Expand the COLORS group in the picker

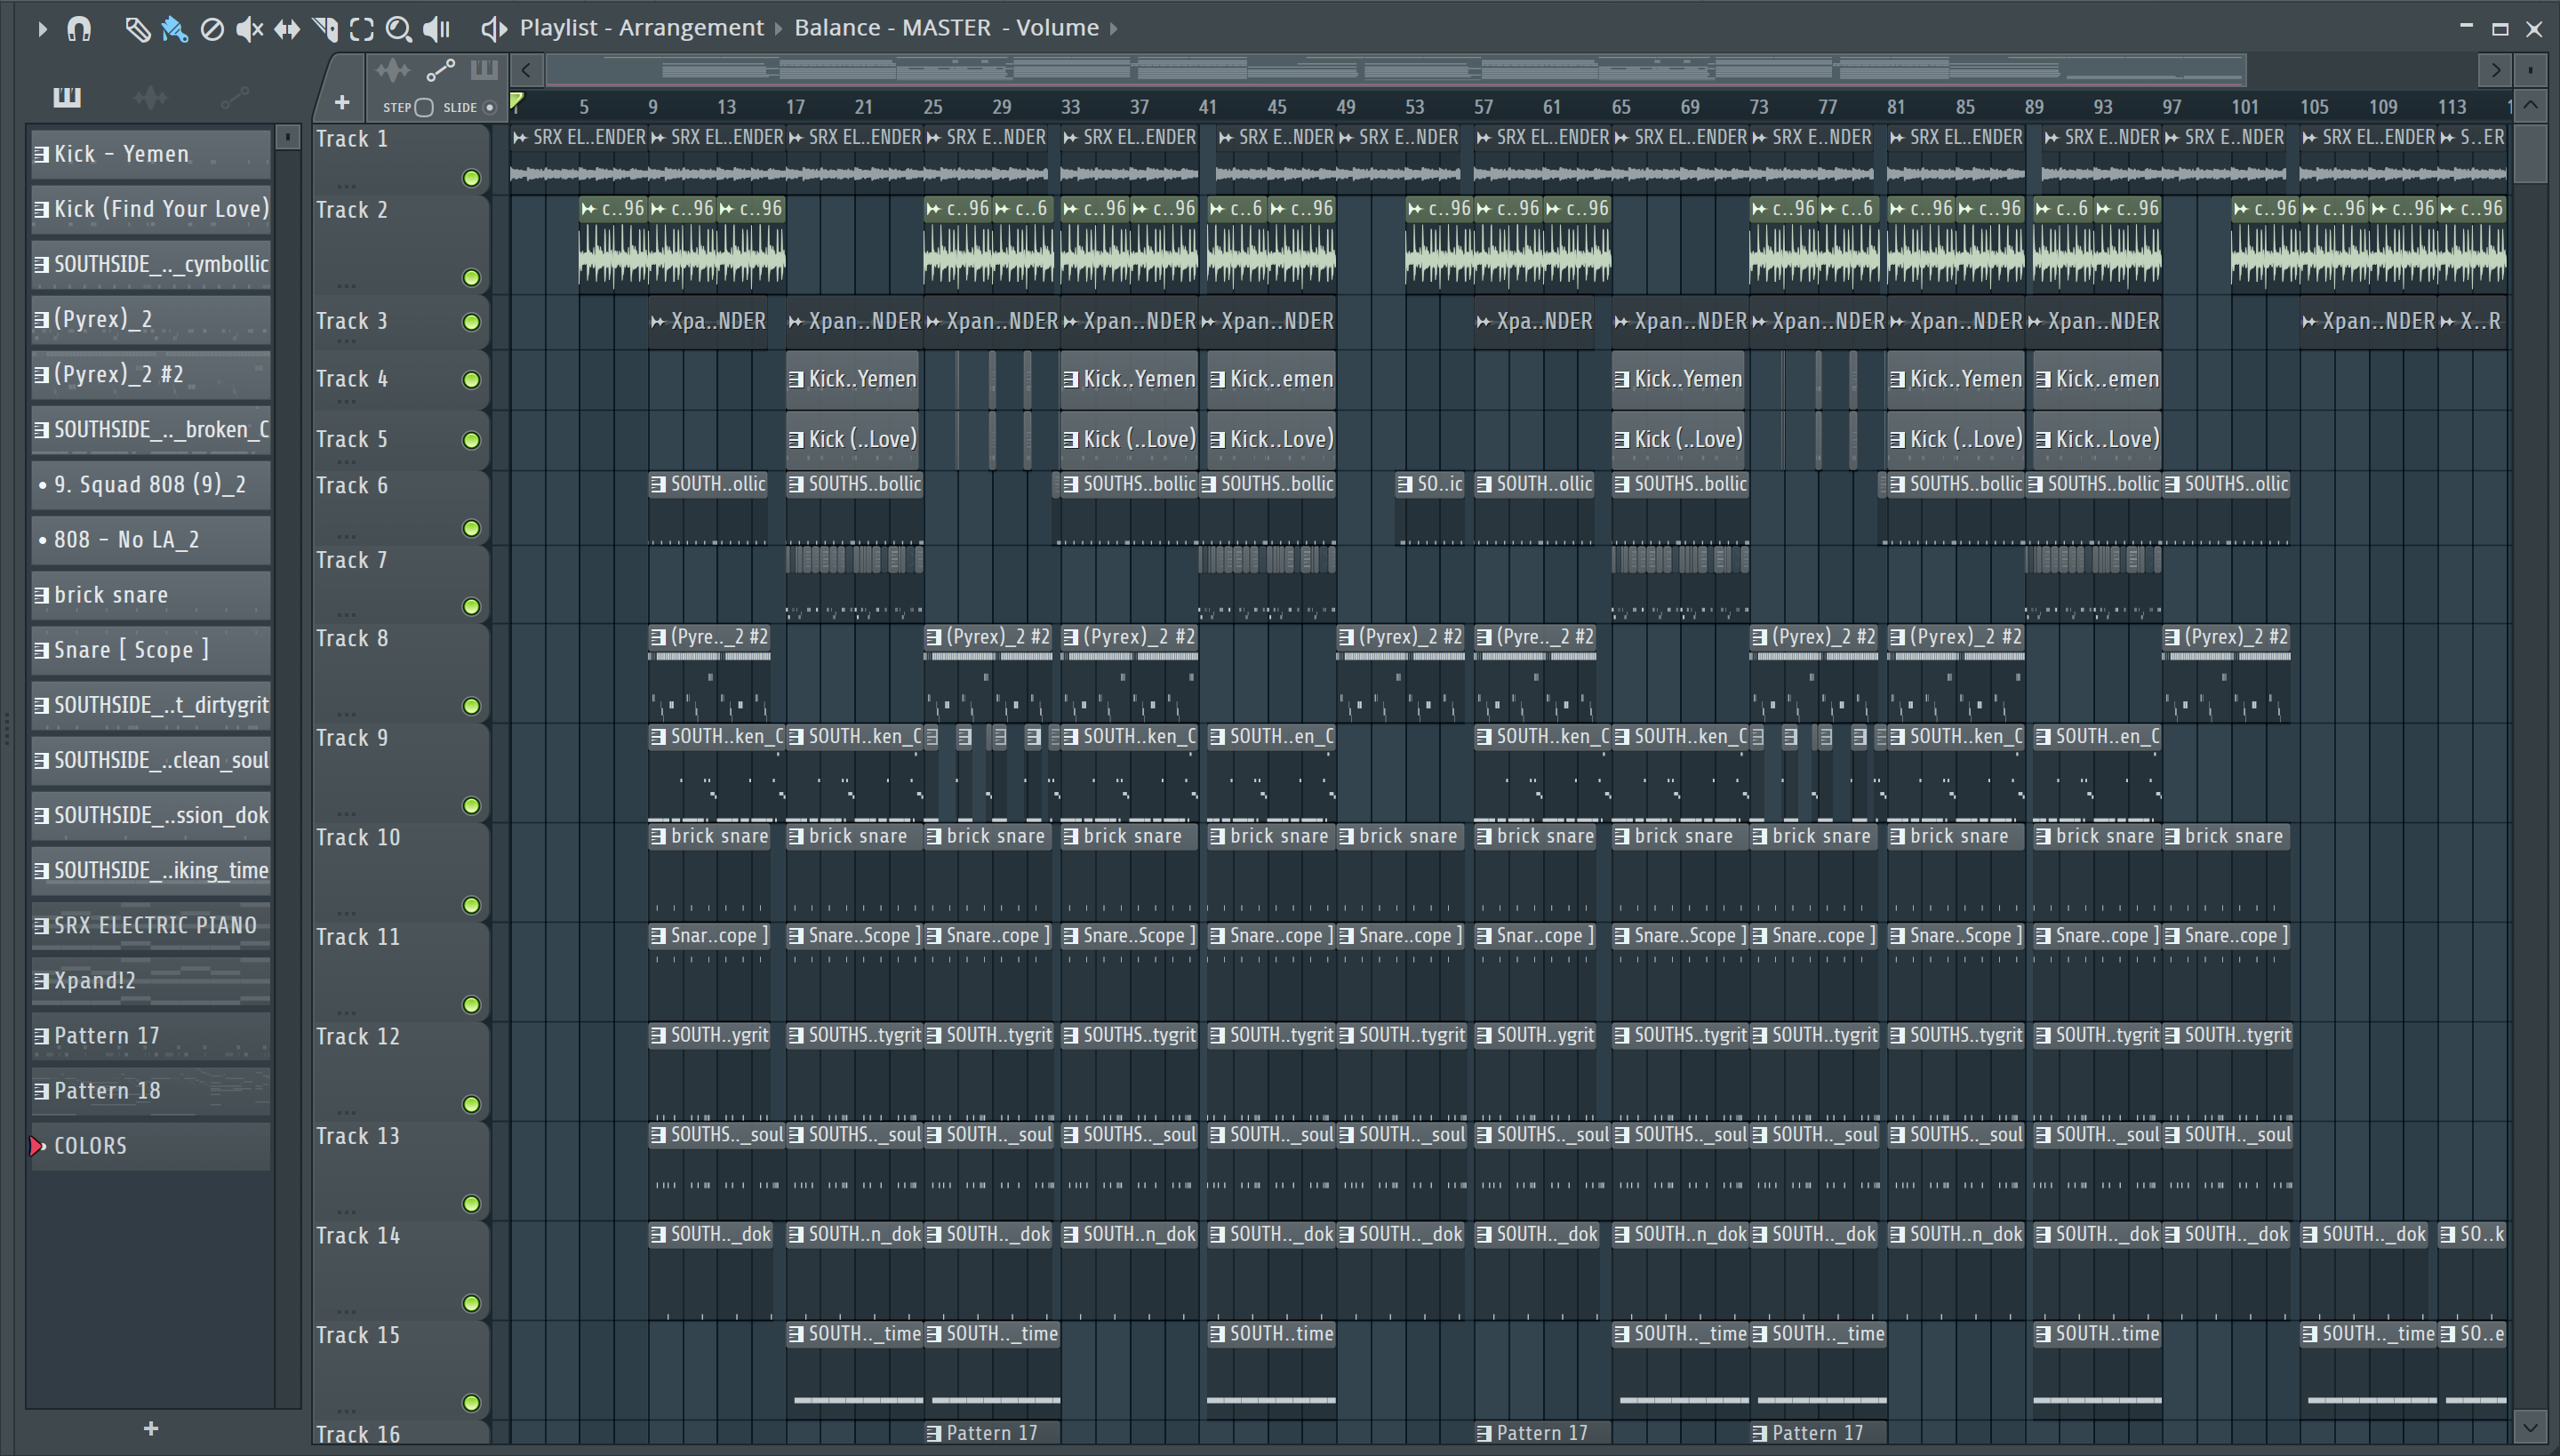point(38,1146)
